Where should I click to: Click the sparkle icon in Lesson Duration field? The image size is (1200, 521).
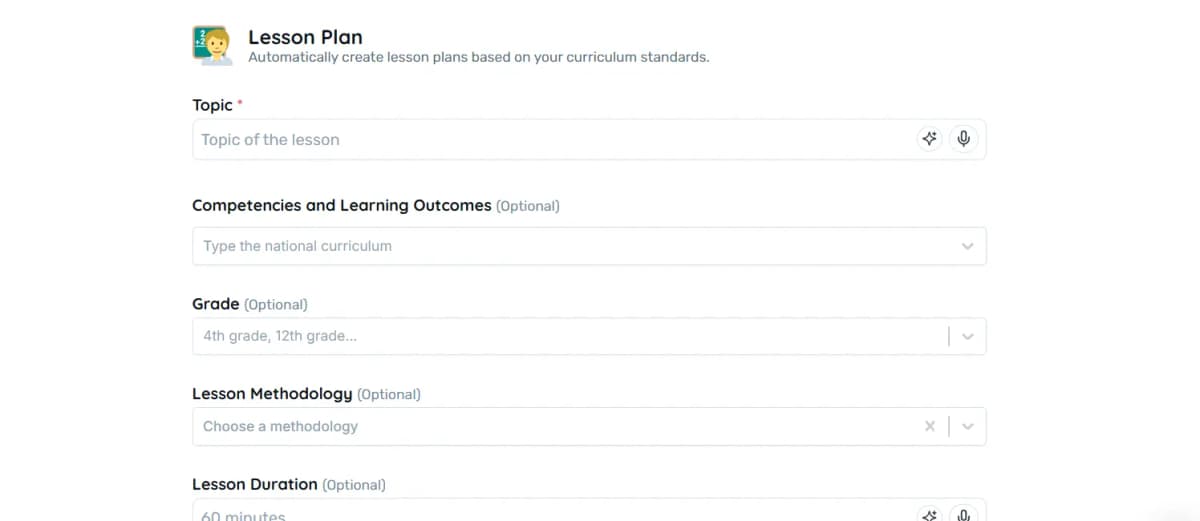click(x=930, y=515)
